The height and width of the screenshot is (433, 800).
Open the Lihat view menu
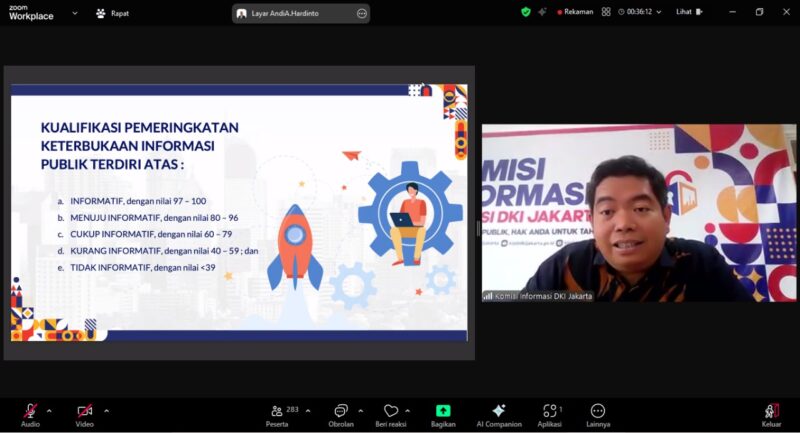(x=688, y=12)
